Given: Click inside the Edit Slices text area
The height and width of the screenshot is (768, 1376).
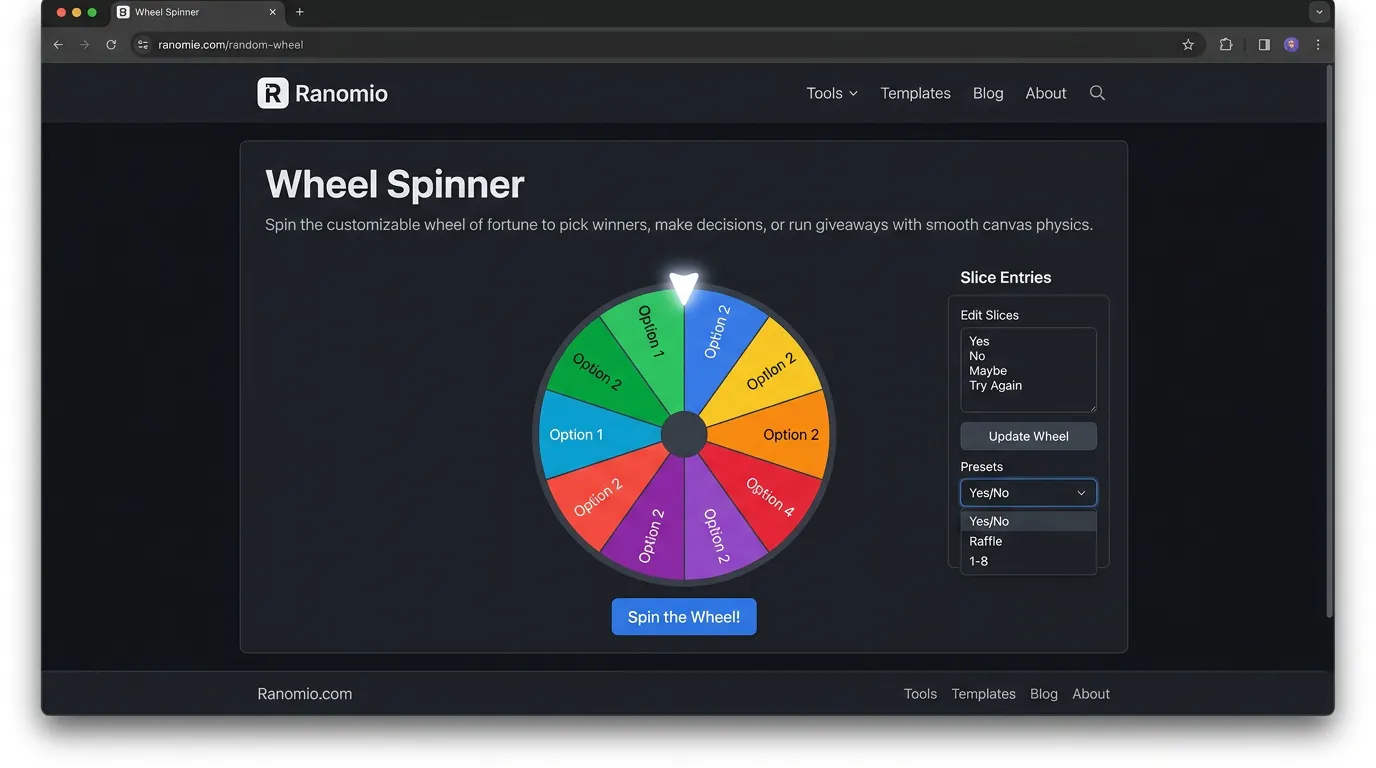Looking at the screenshot, I should [x=1028, y=370].
